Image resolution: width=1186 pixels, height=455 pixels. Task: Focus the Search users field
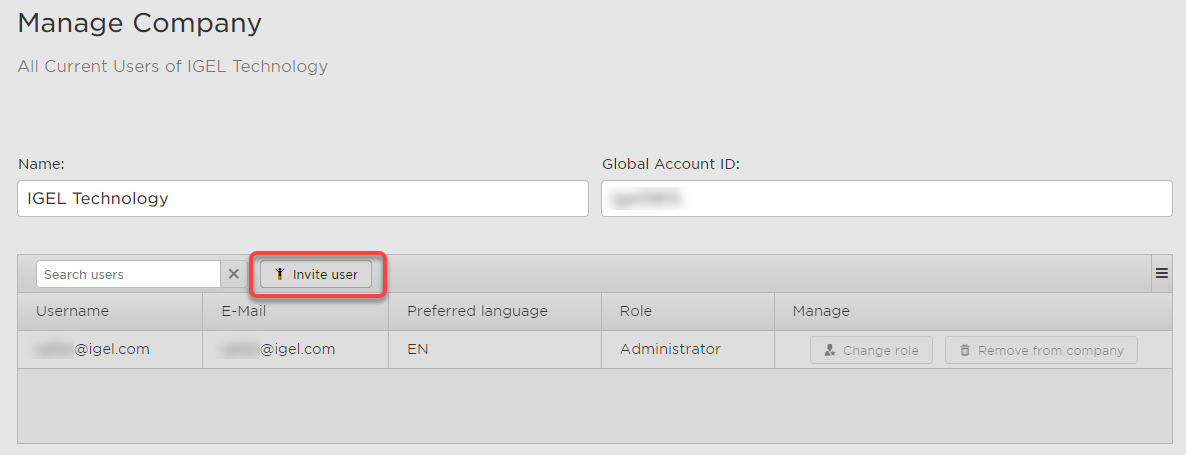point(128,274)
